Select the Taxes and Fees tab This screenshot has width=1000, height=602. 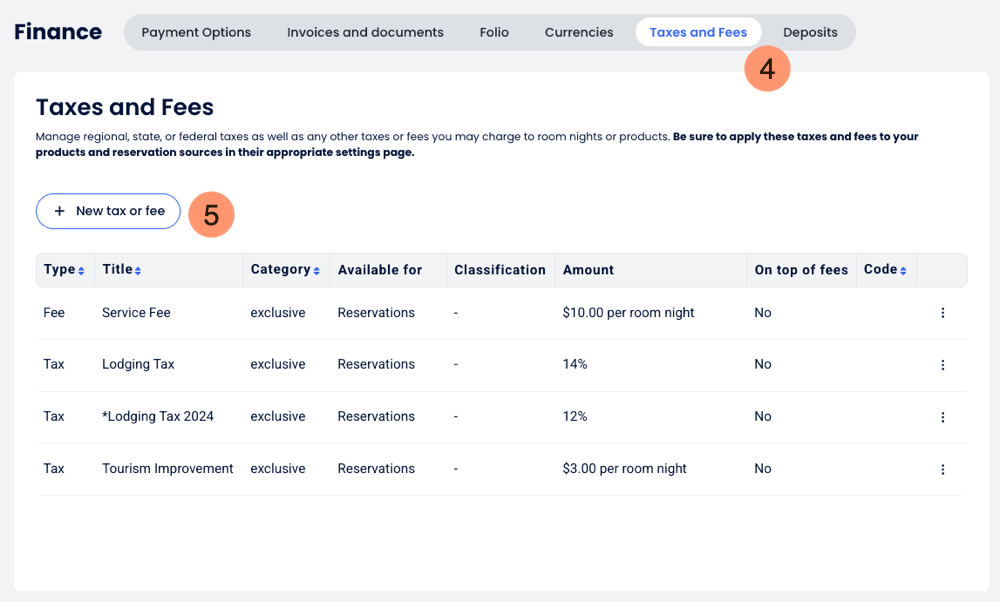click(x=698, y=32)
